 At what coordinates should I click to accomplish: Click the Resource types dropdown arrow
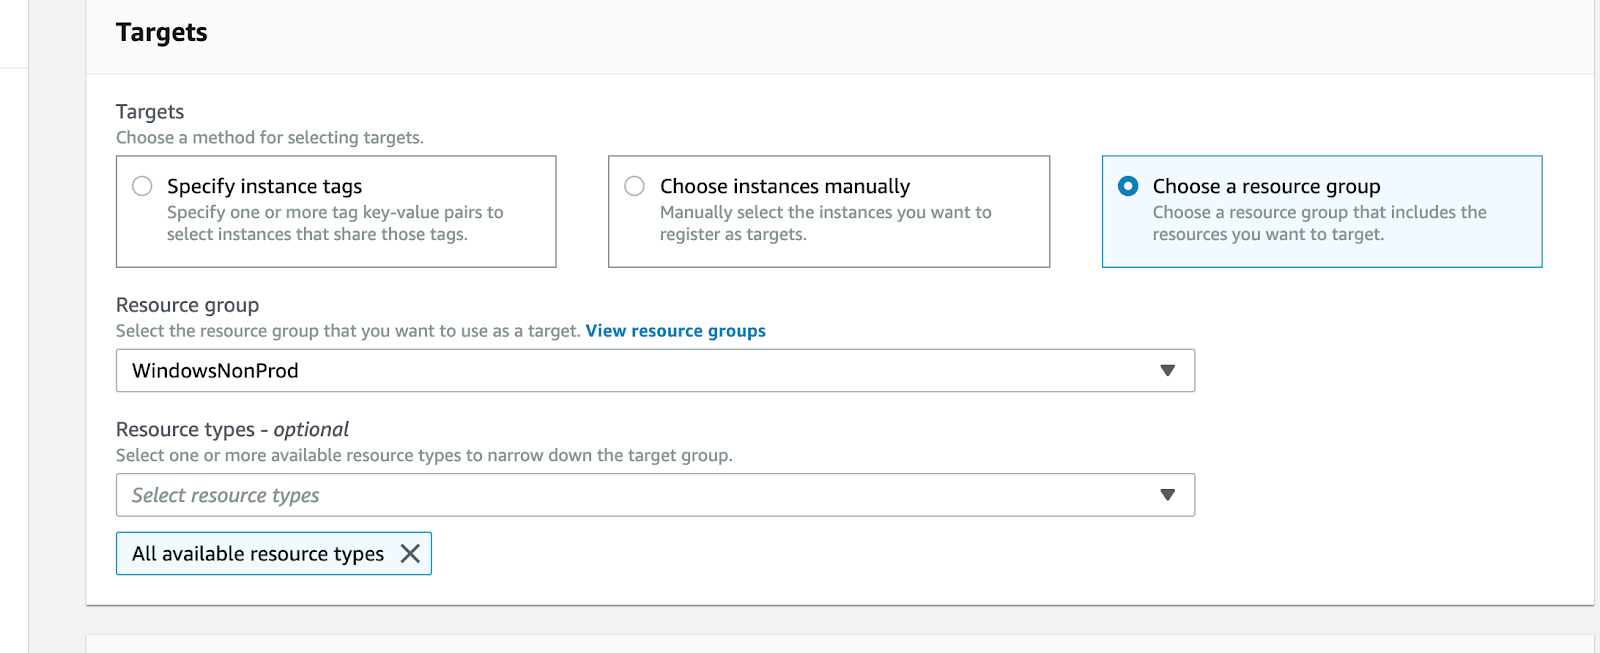1167,495
